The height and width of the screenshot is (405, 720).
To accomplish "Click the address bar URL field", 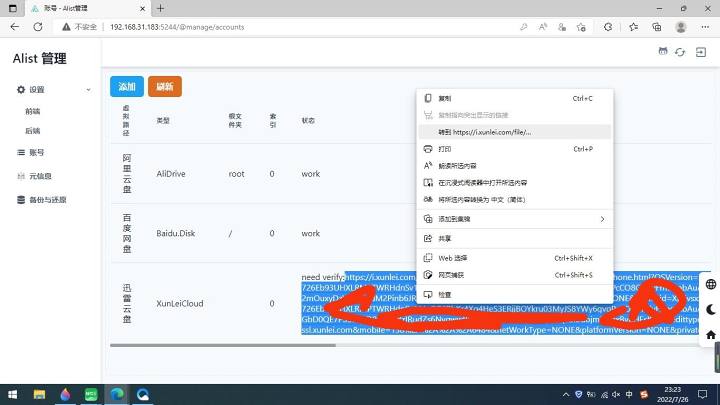I will 177,27.
